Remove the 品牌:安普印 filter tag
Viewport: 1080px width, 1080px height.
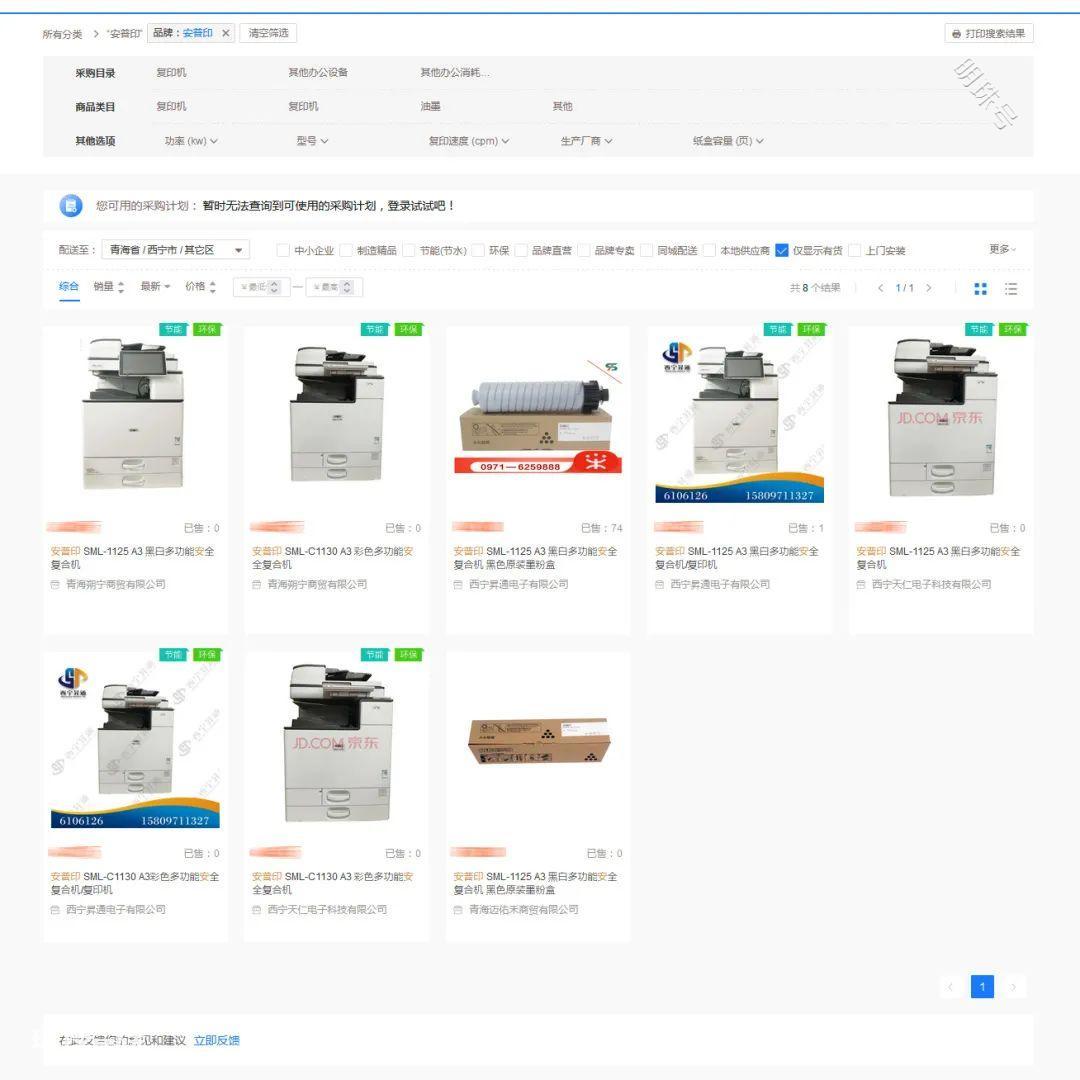click(225, 33)
